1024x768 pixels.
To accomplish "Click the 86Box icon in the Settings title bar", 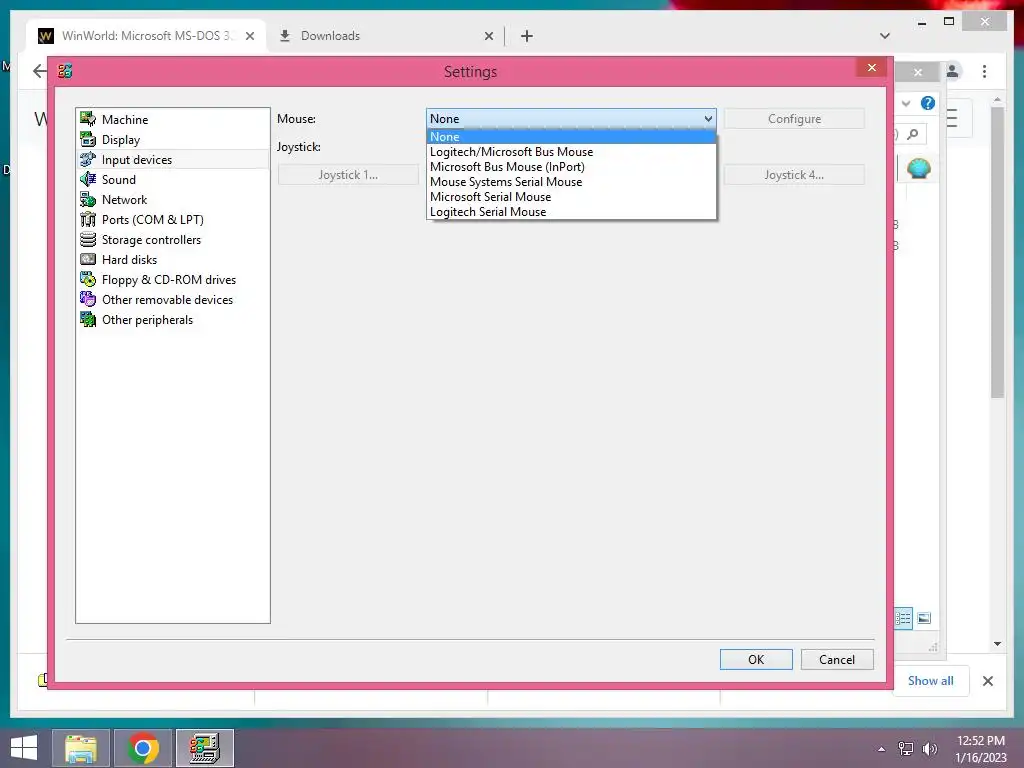I will pyautogui.click(x=65, y=71).
